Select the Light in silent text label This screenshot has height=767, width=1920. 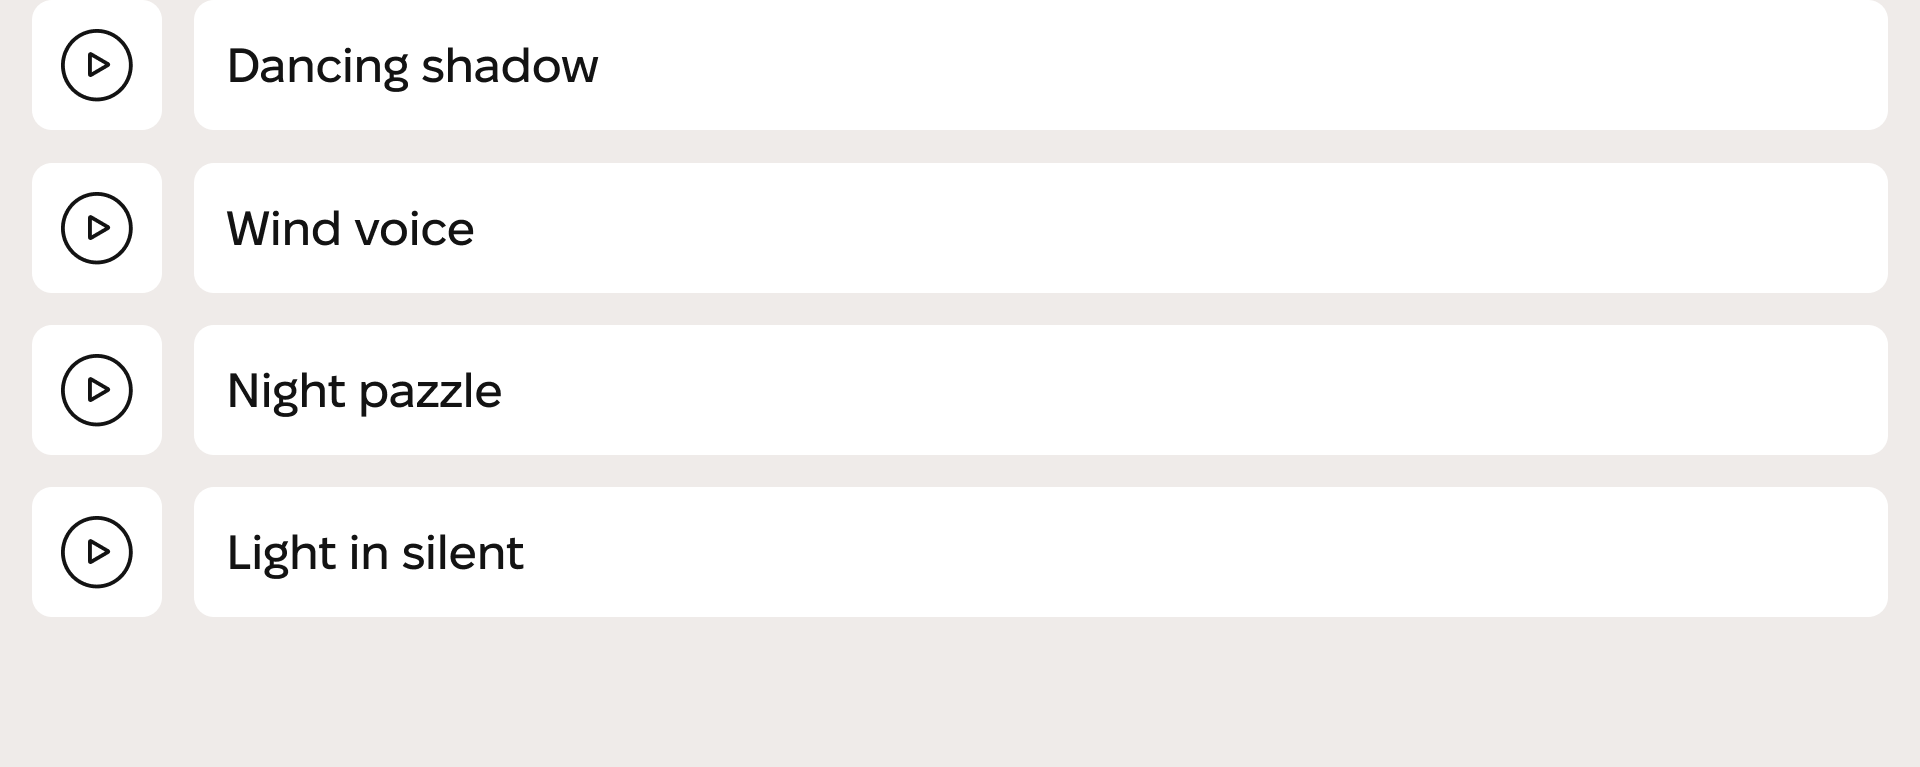coord(375,554)
